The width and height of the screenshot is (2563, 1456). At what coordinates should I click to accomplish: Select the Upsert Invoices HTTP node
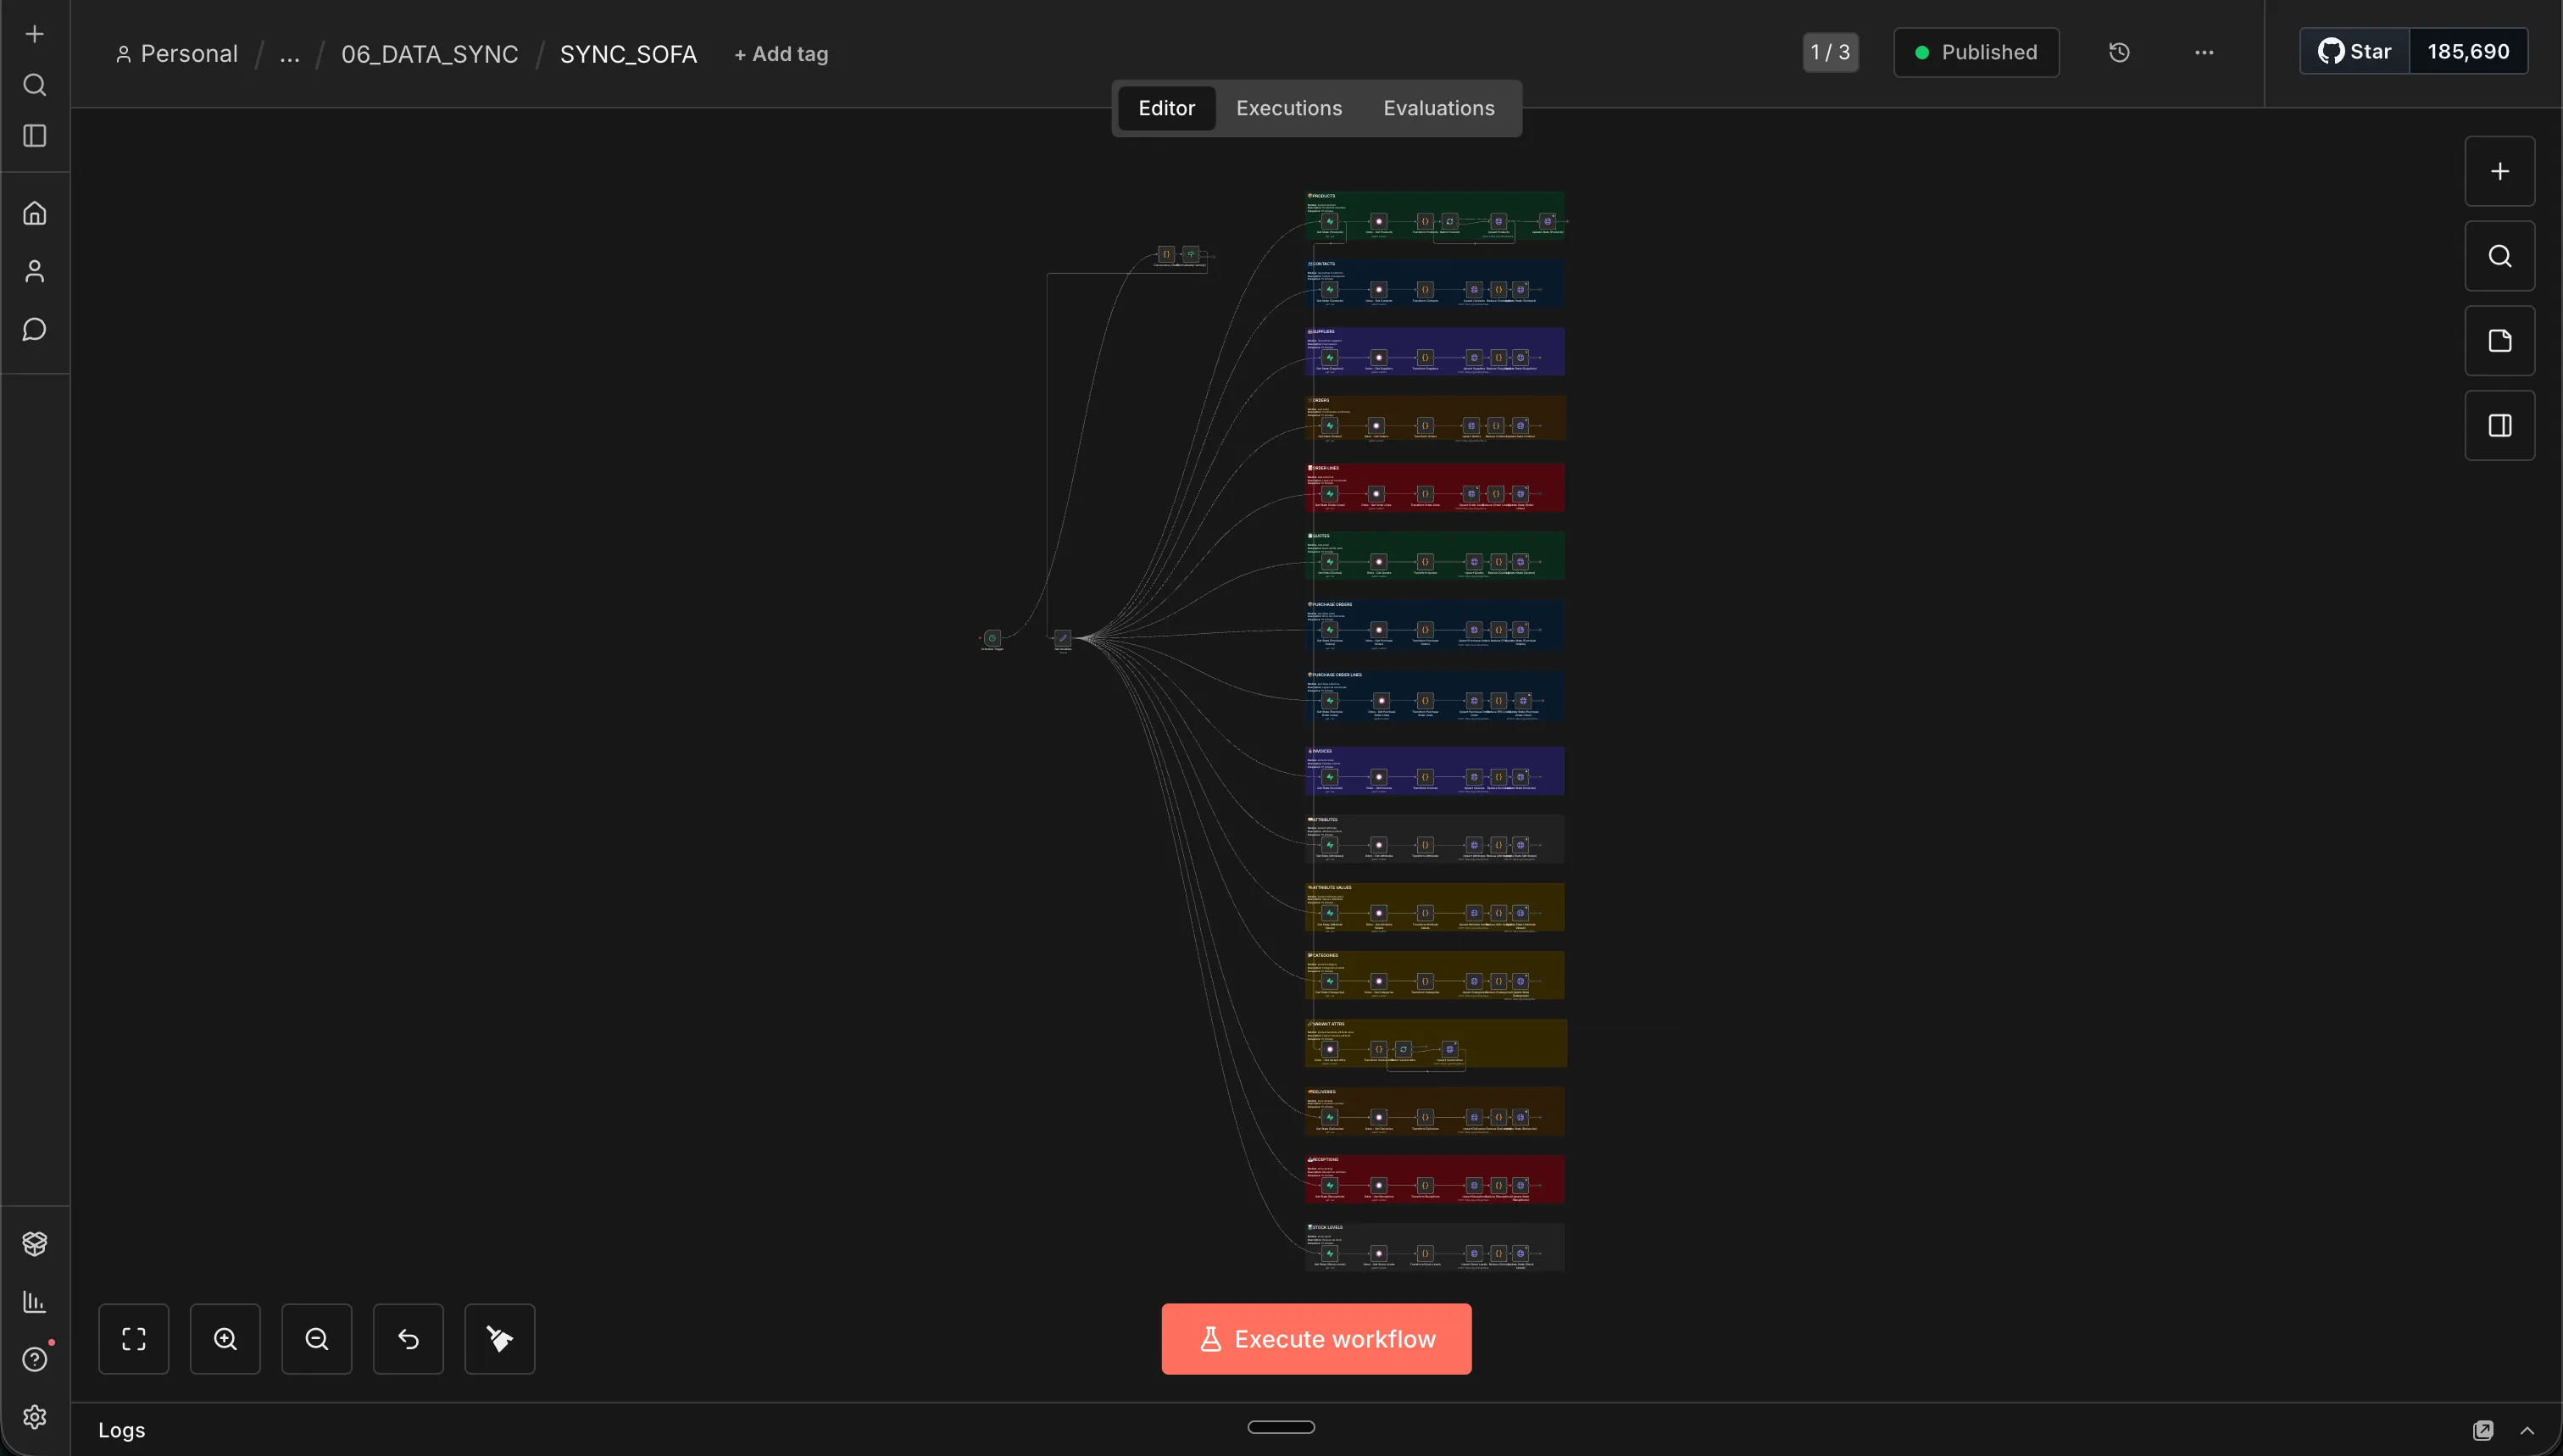(1474, 777)
